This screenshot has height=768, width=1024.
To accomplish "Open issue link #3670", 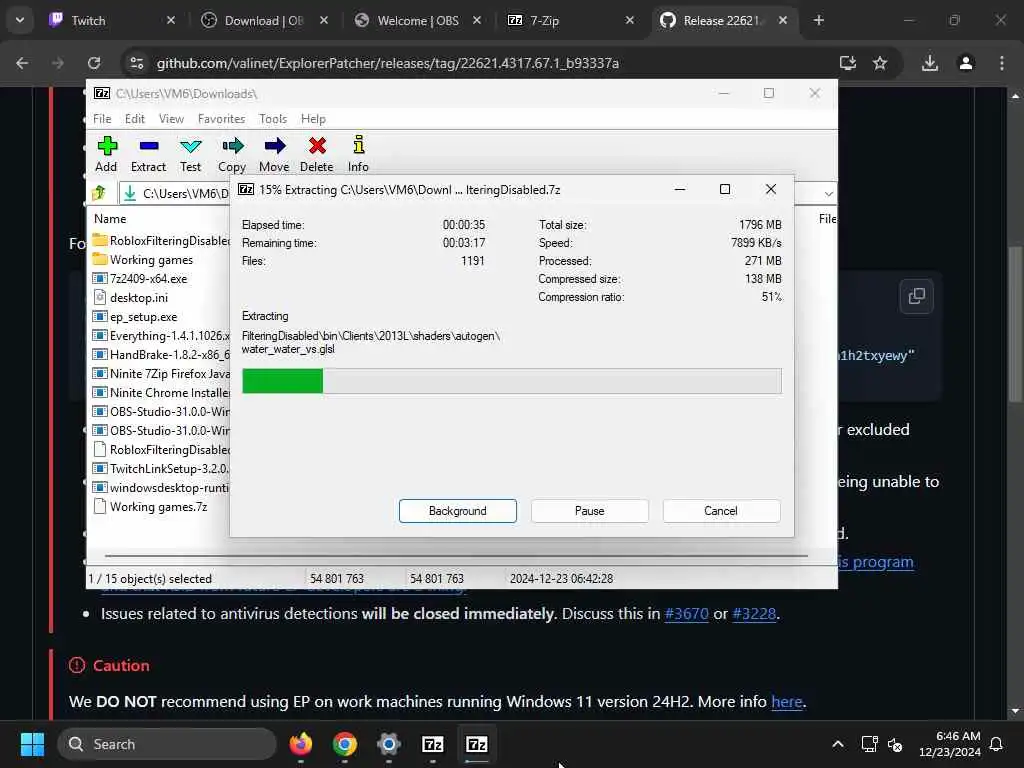I will point(686,614).
